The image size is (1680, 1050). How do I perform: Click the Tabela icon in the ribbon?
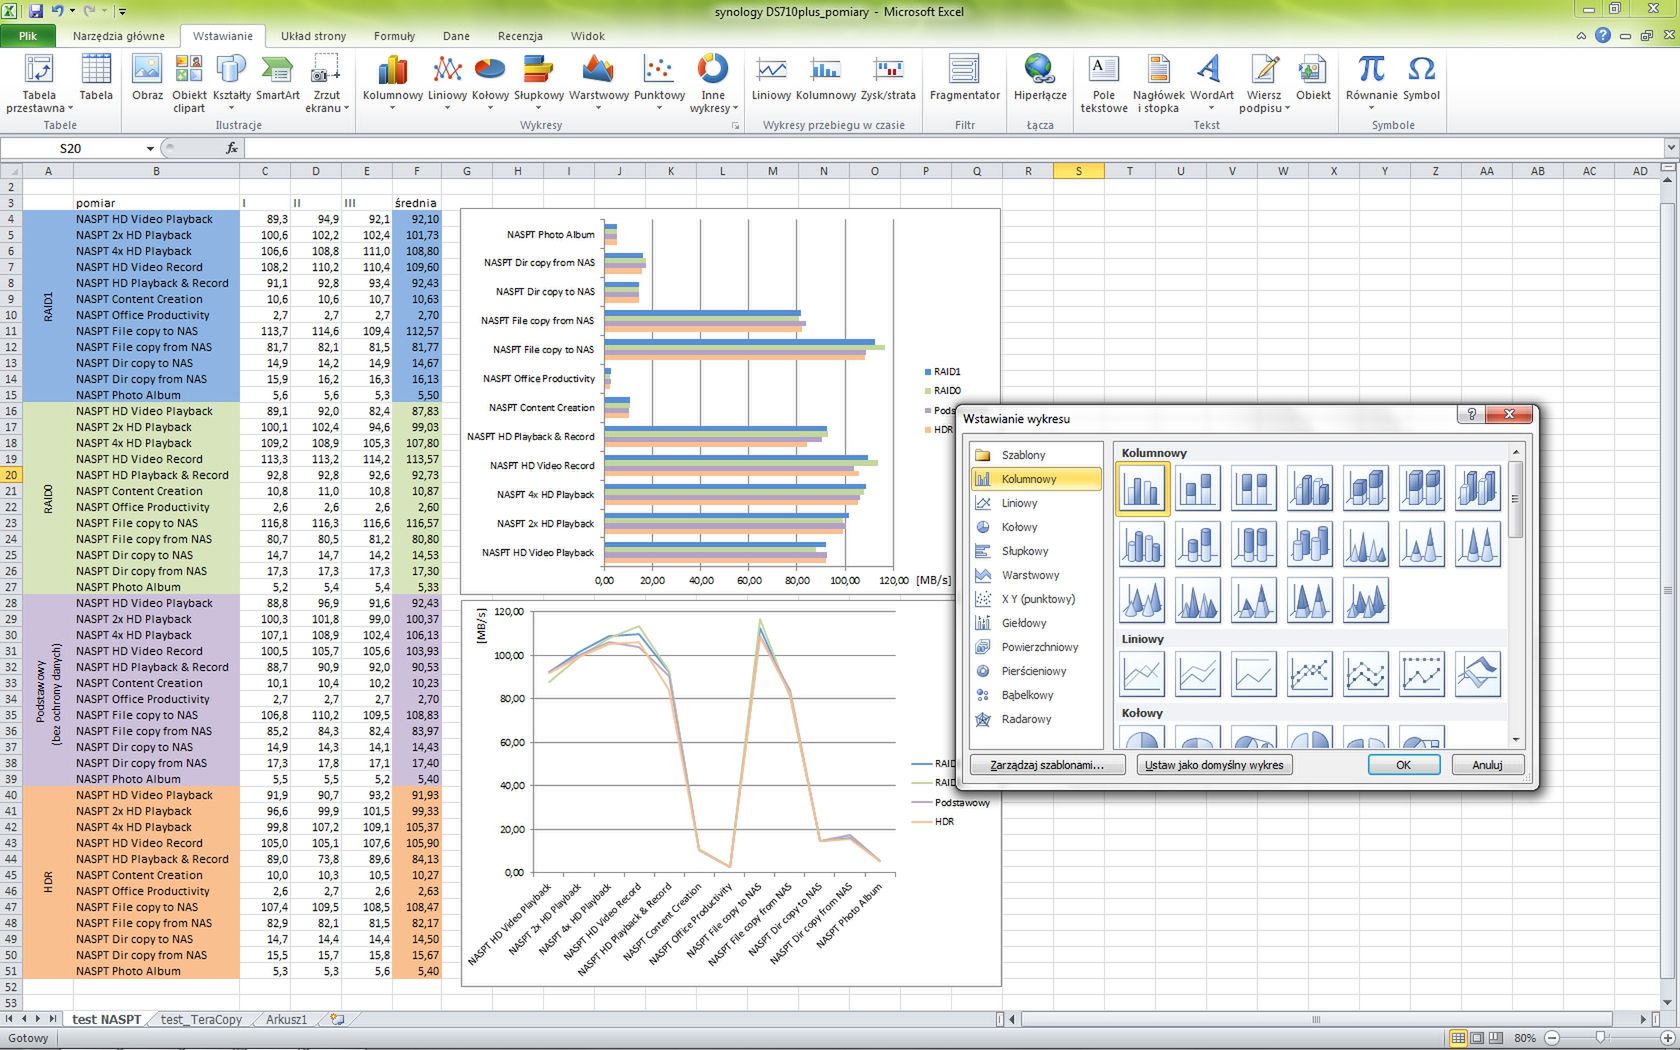(x=96, y=78)
